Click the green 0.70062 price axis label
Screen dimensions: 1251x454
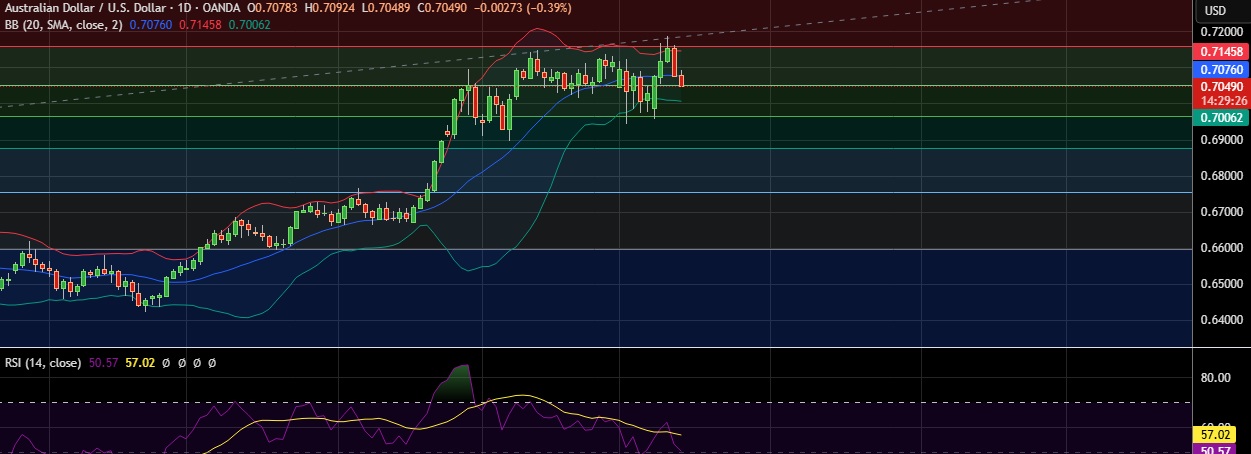coord(1222,118)
